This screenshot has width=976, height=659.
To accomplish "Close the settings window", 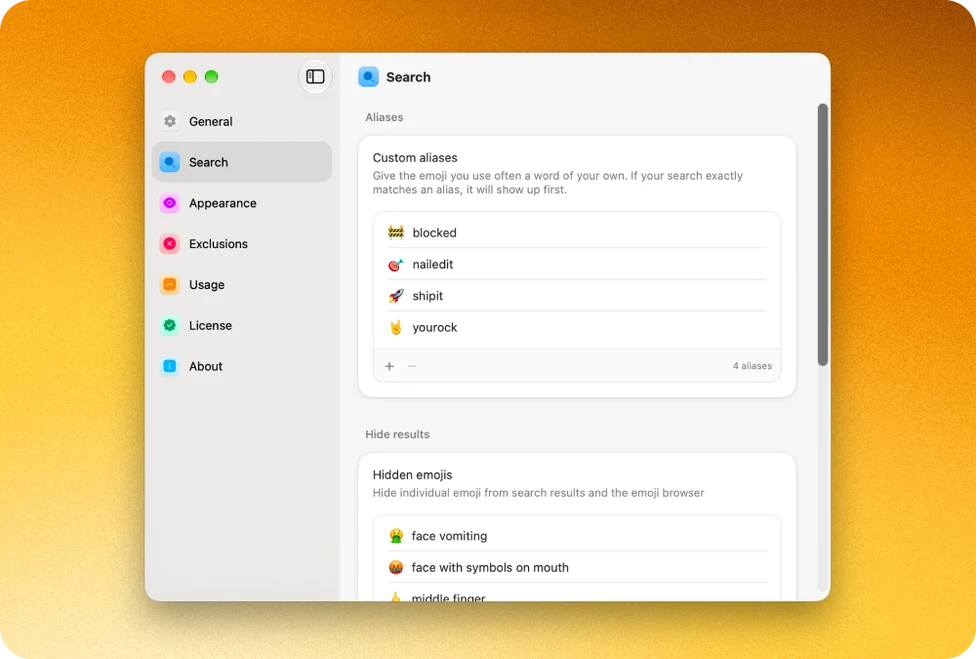I will click(169, 77).
